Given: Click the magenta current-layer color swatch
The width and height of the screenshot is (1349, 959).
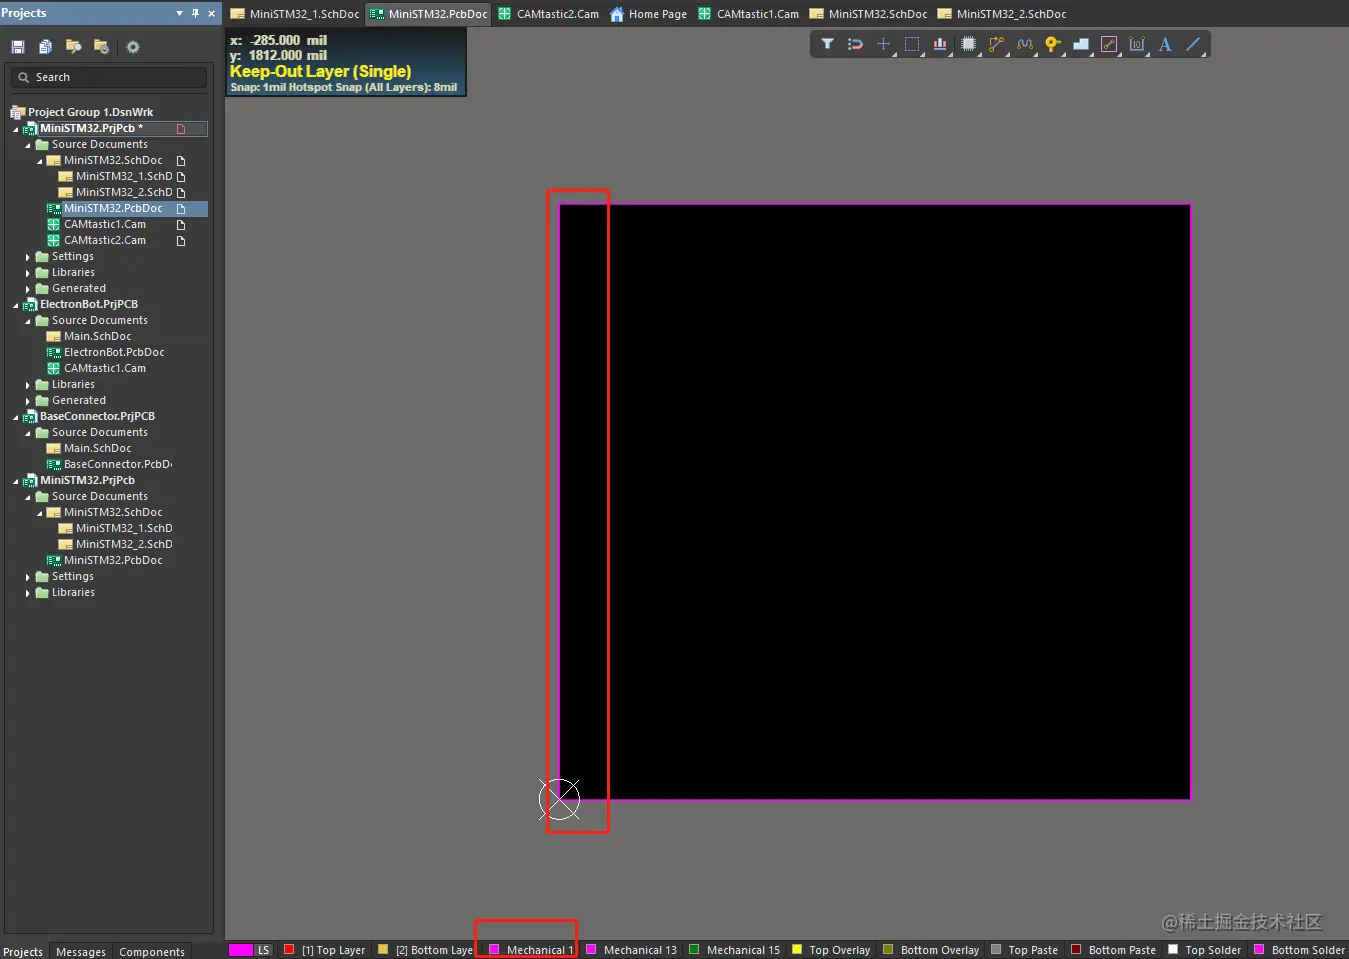Looking at the screenshot, I should [x=241, y=950].
